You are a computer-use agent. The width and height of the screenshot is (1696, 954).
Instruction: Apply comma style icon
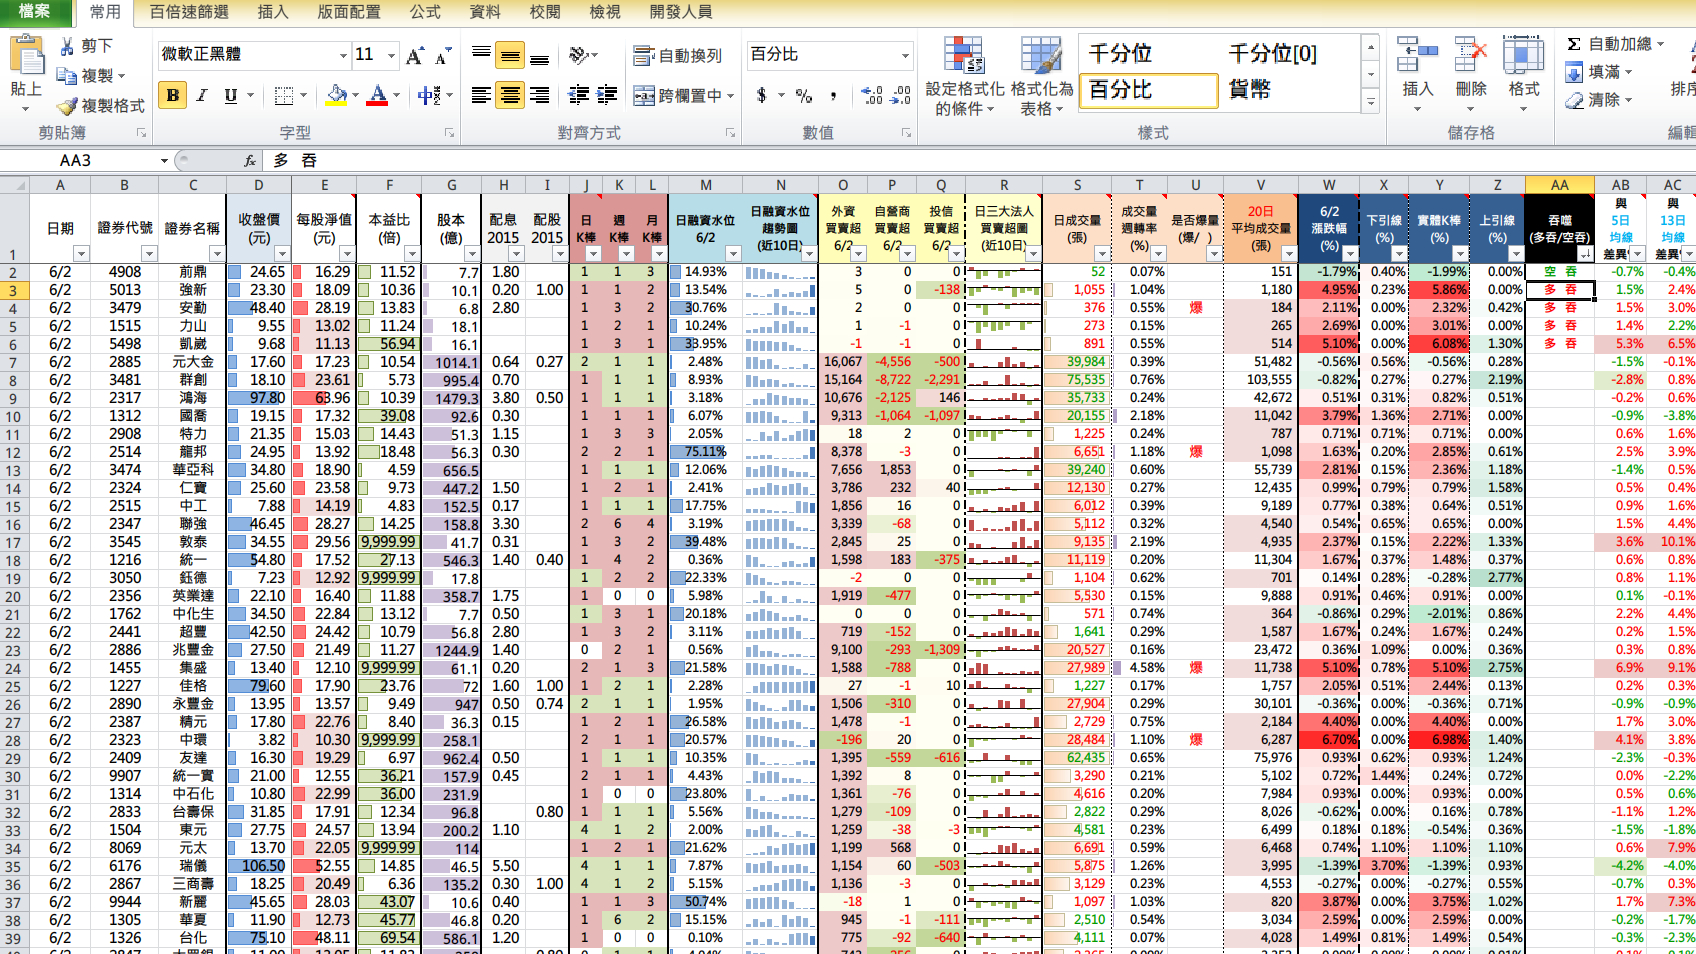point(833,95)
